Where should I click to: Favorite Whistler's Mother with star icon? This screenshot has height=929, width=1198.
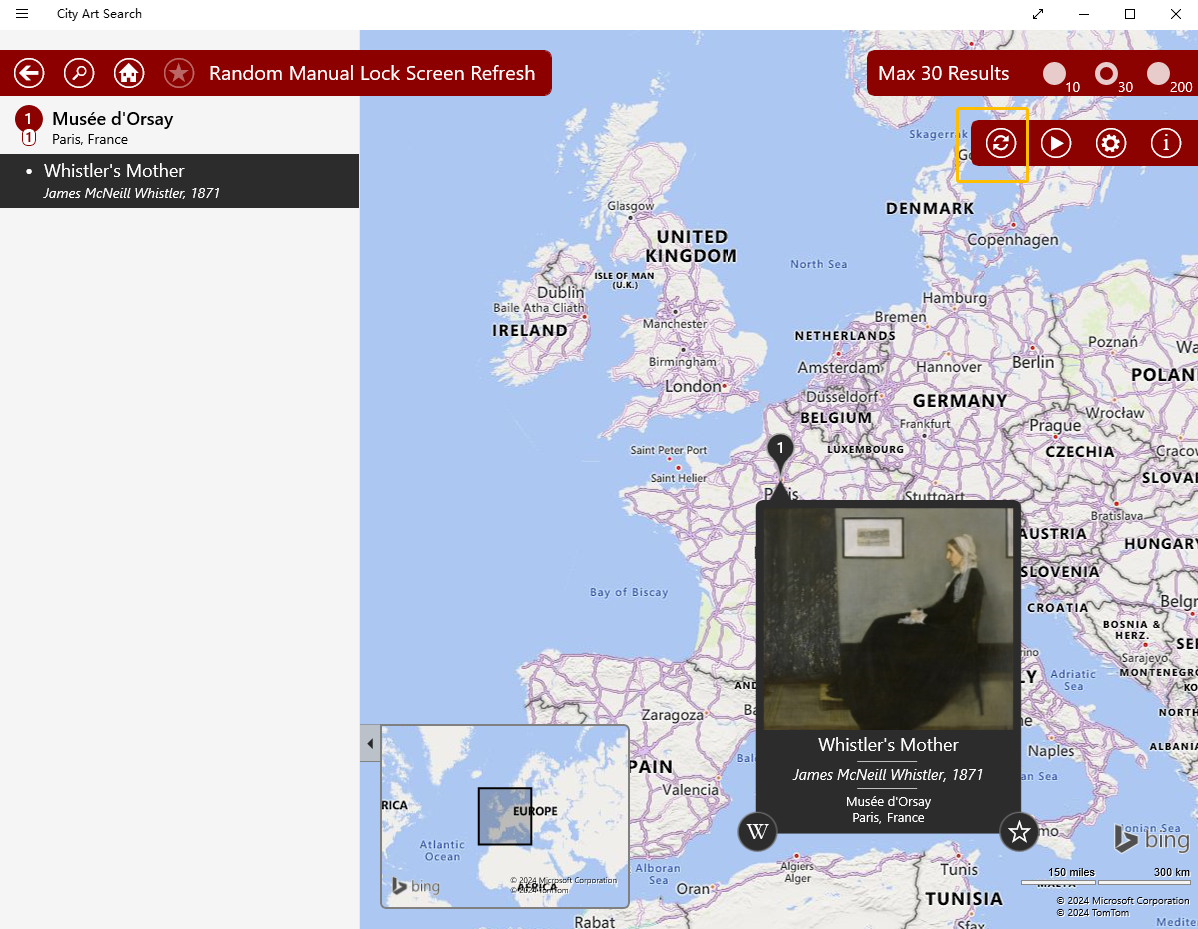(x=1019, y=831)
